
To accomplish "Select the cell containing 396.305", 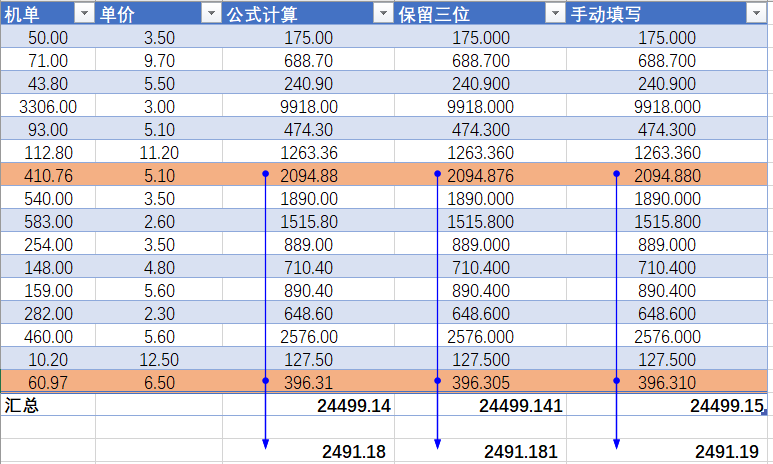I will pos(480,383).
